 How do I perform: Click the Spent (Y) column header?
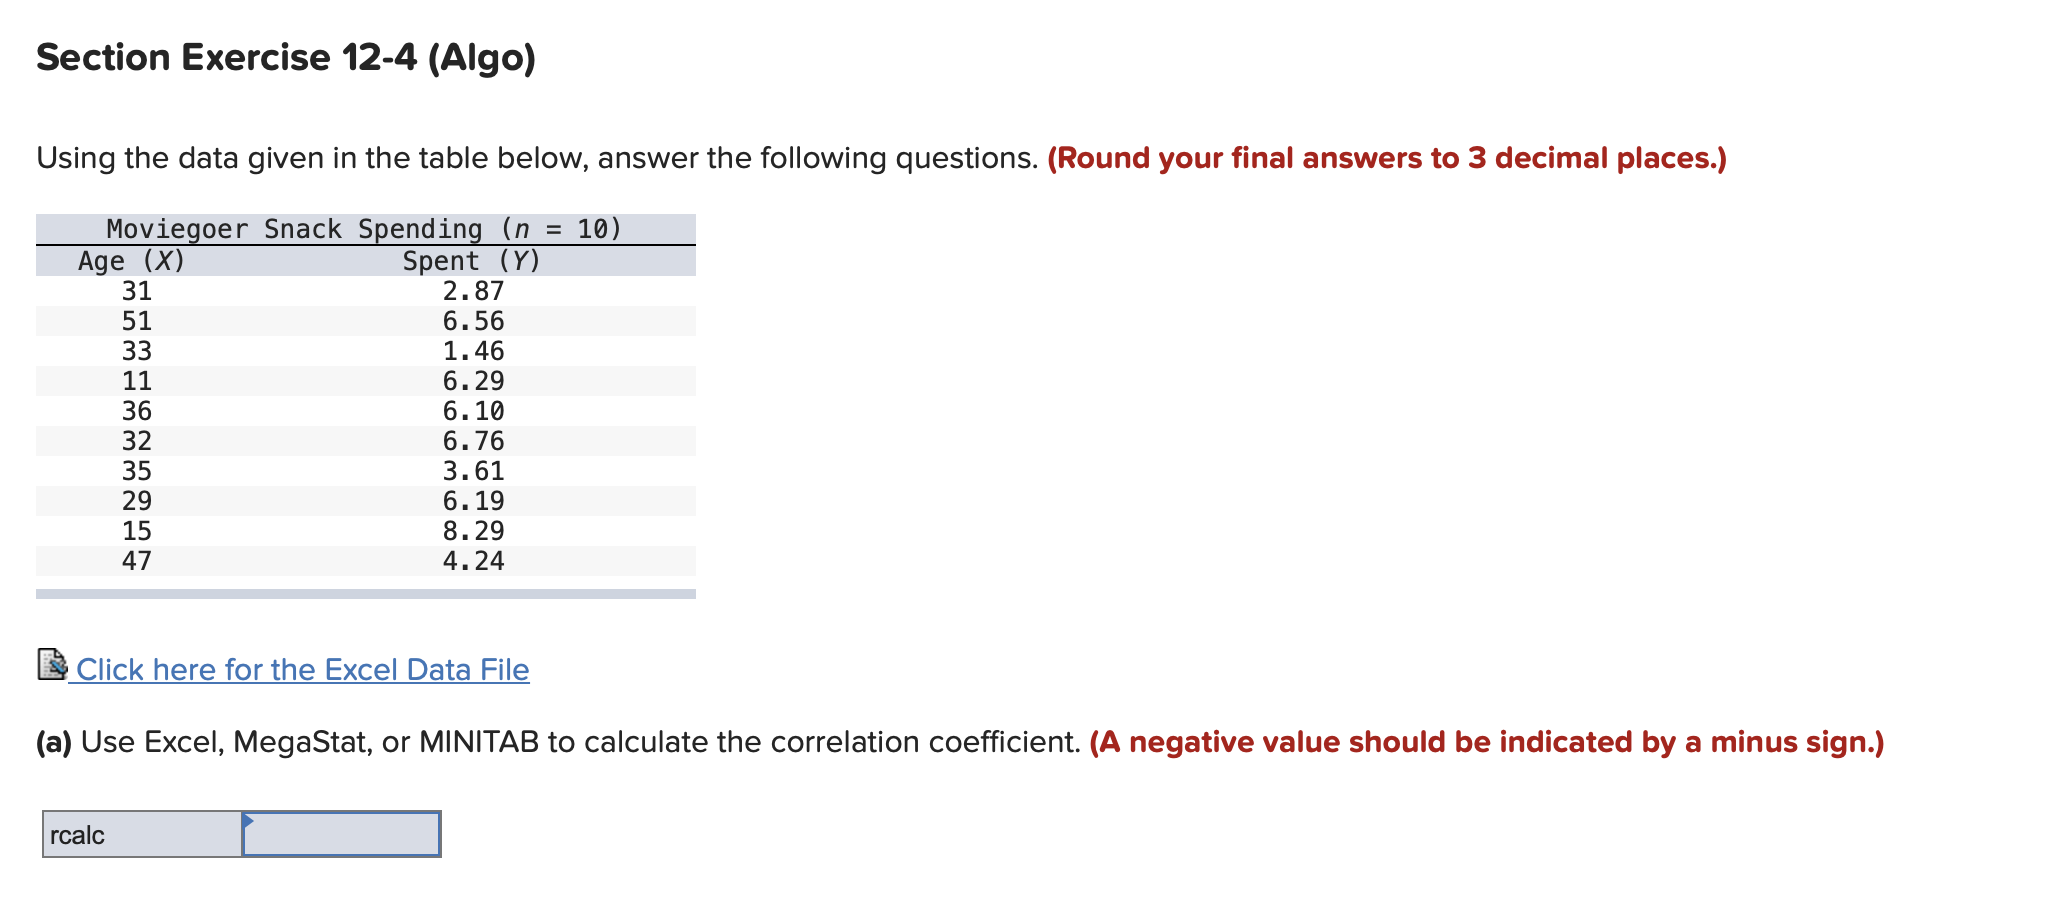pyautogui.click(x=470, y=260)
